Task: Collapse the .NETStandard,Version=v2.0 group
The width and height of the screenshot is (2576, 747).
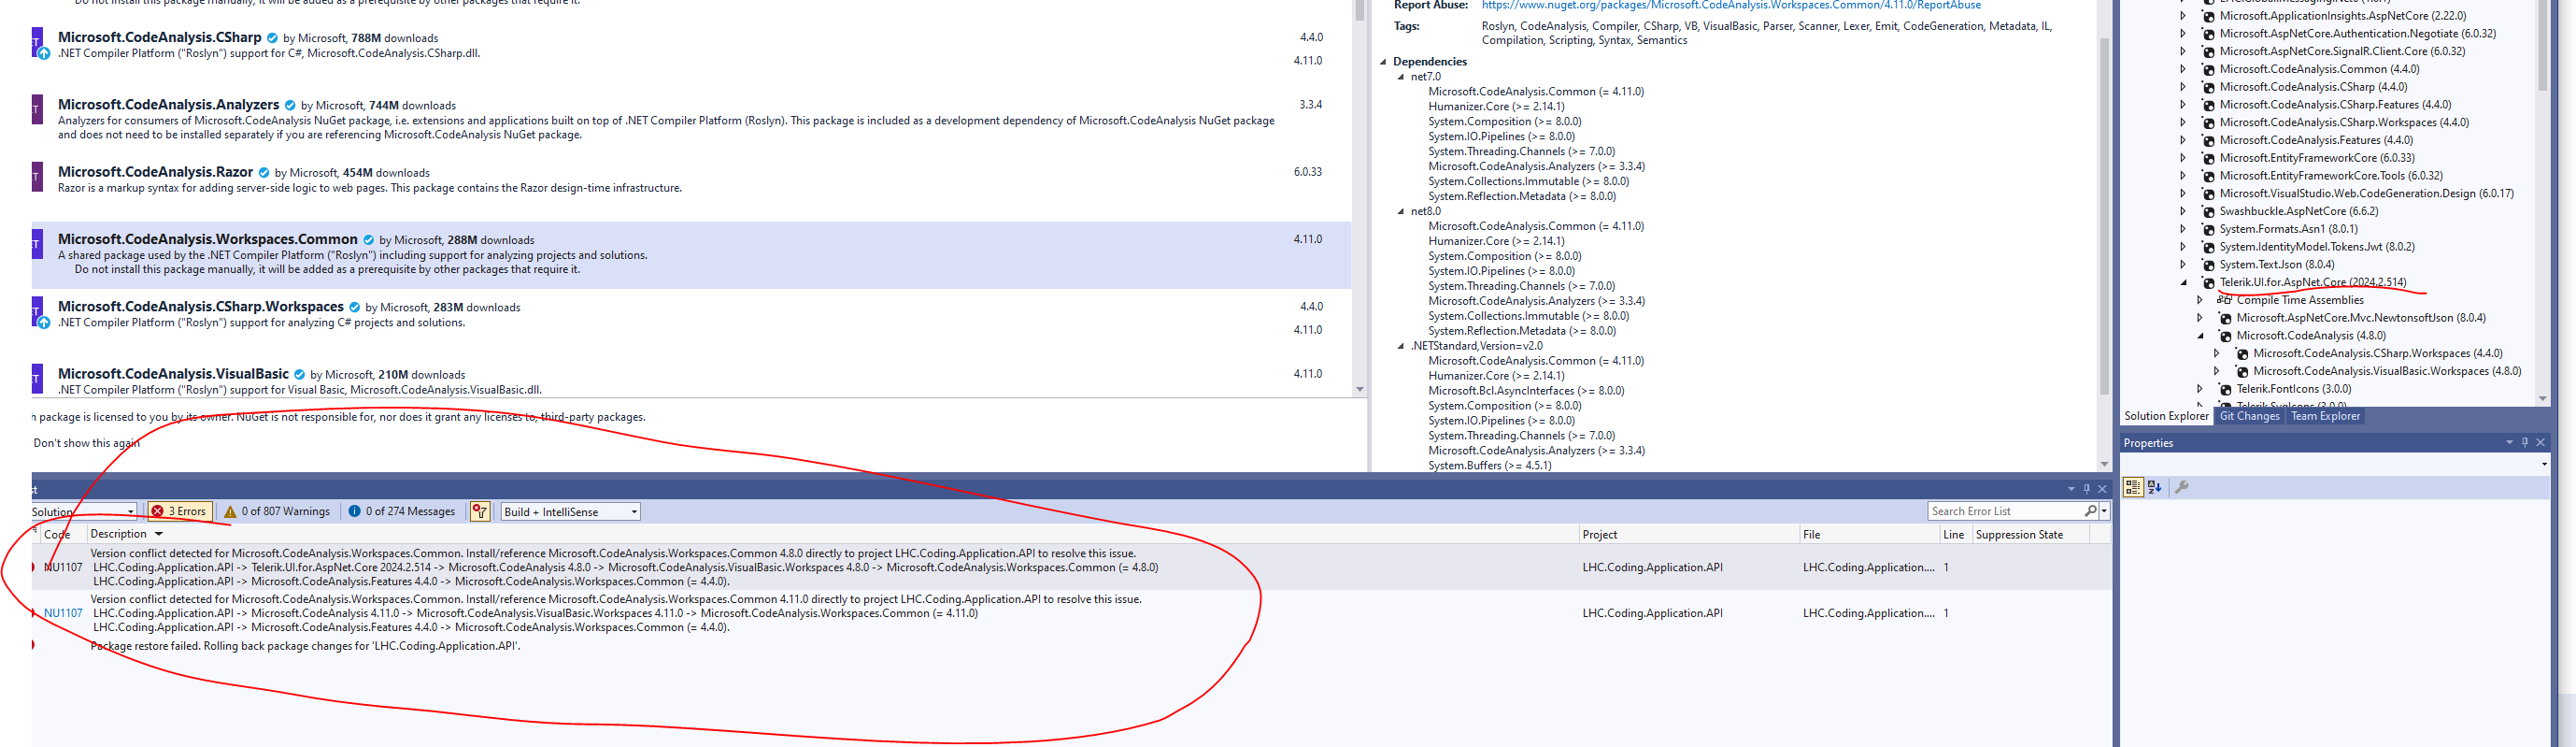Action: point(1401,347)
